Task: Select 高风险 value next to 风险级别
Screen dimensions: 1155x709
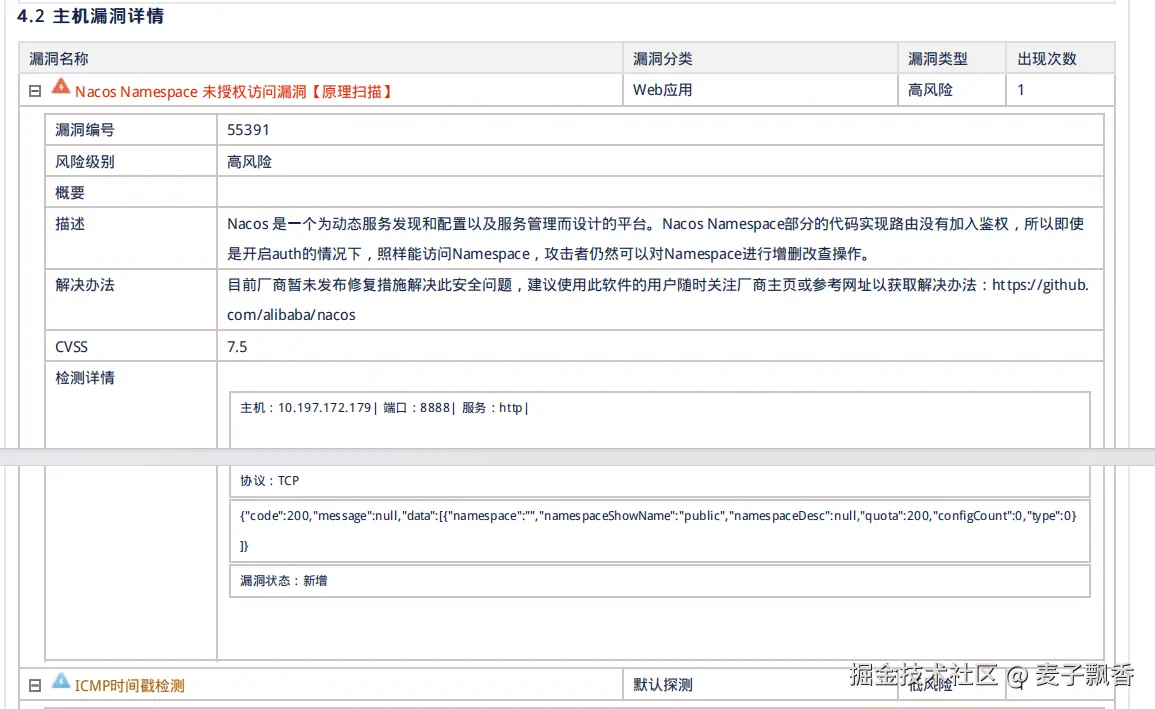Action: click(x=249, y=162)
